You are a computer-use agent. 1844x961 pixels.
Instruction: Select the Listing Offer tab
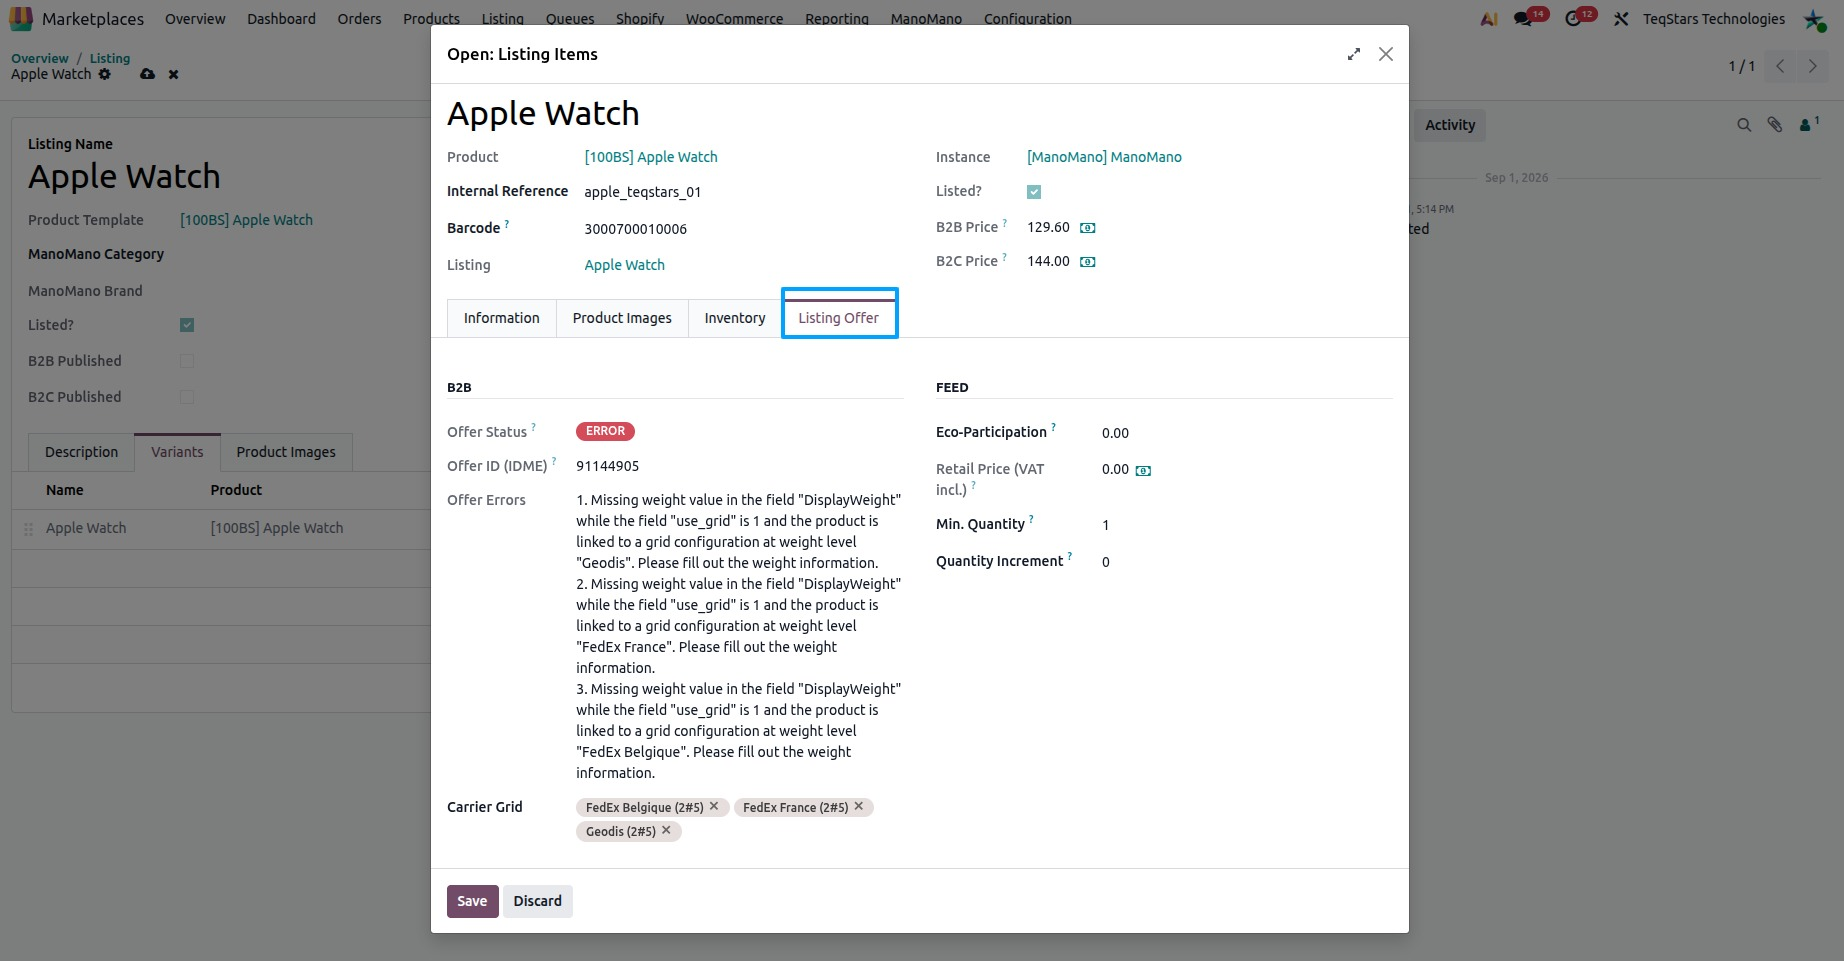tap(839, 318)
